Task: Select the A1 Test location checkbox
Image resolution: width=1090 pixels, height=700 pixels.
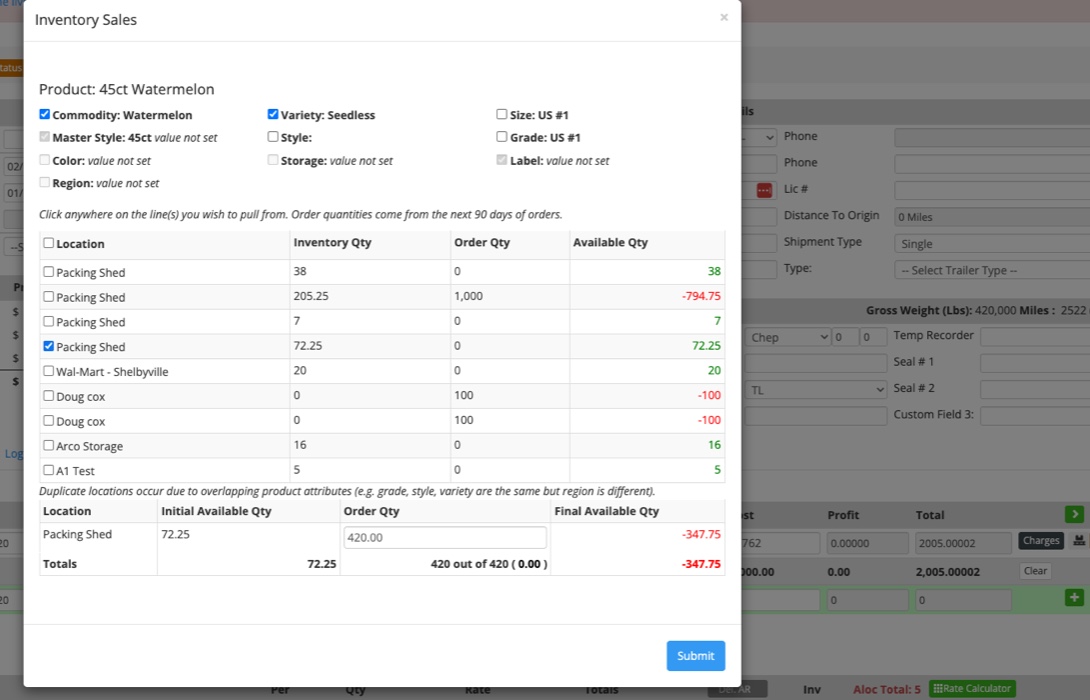Action: point(48,470)
